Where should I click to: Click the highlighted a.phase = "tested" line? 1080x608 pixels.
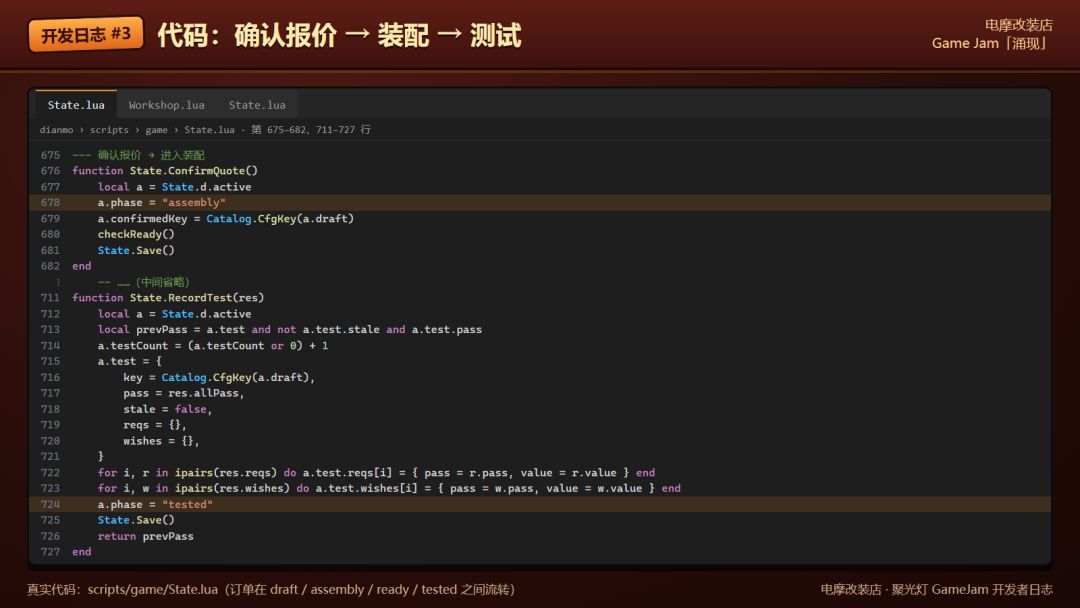540,504
